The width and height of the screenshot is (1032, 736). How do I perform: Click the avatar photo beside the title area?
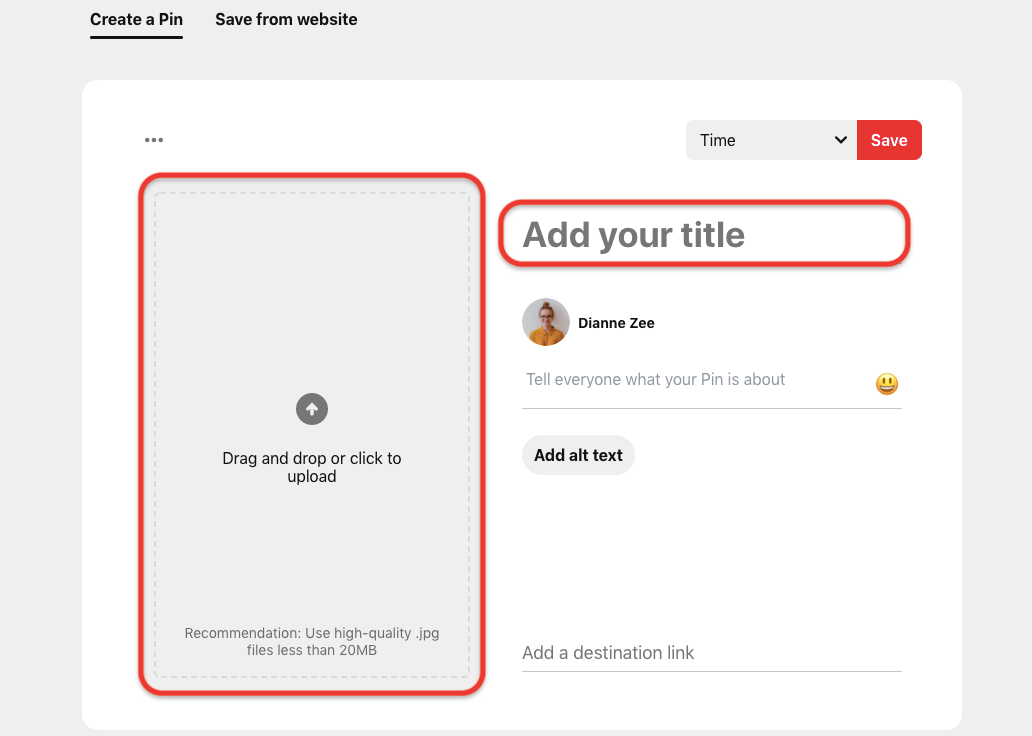pyautogui.click(x=545, y=322)
